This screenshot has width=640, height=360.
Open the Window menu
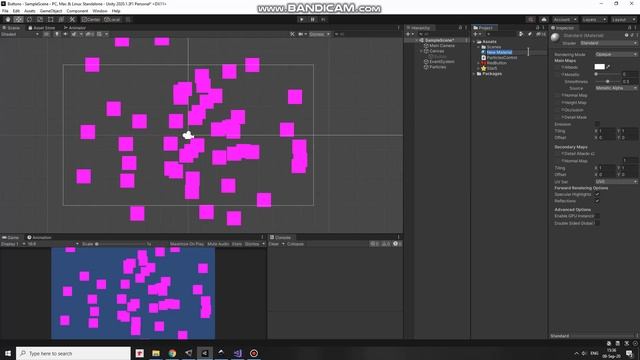pos(100,11)
